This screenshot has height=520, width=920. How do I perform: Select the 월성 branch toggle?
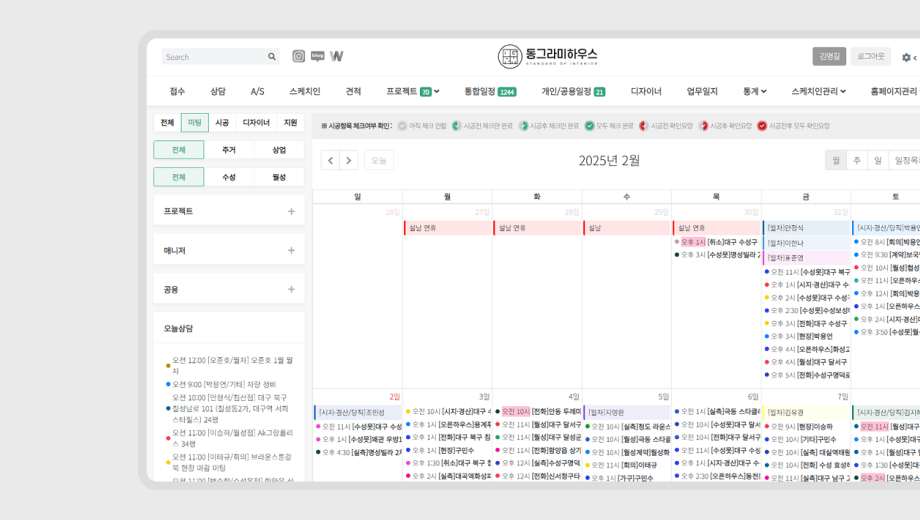pyautogui.click(x=279, y=177)
